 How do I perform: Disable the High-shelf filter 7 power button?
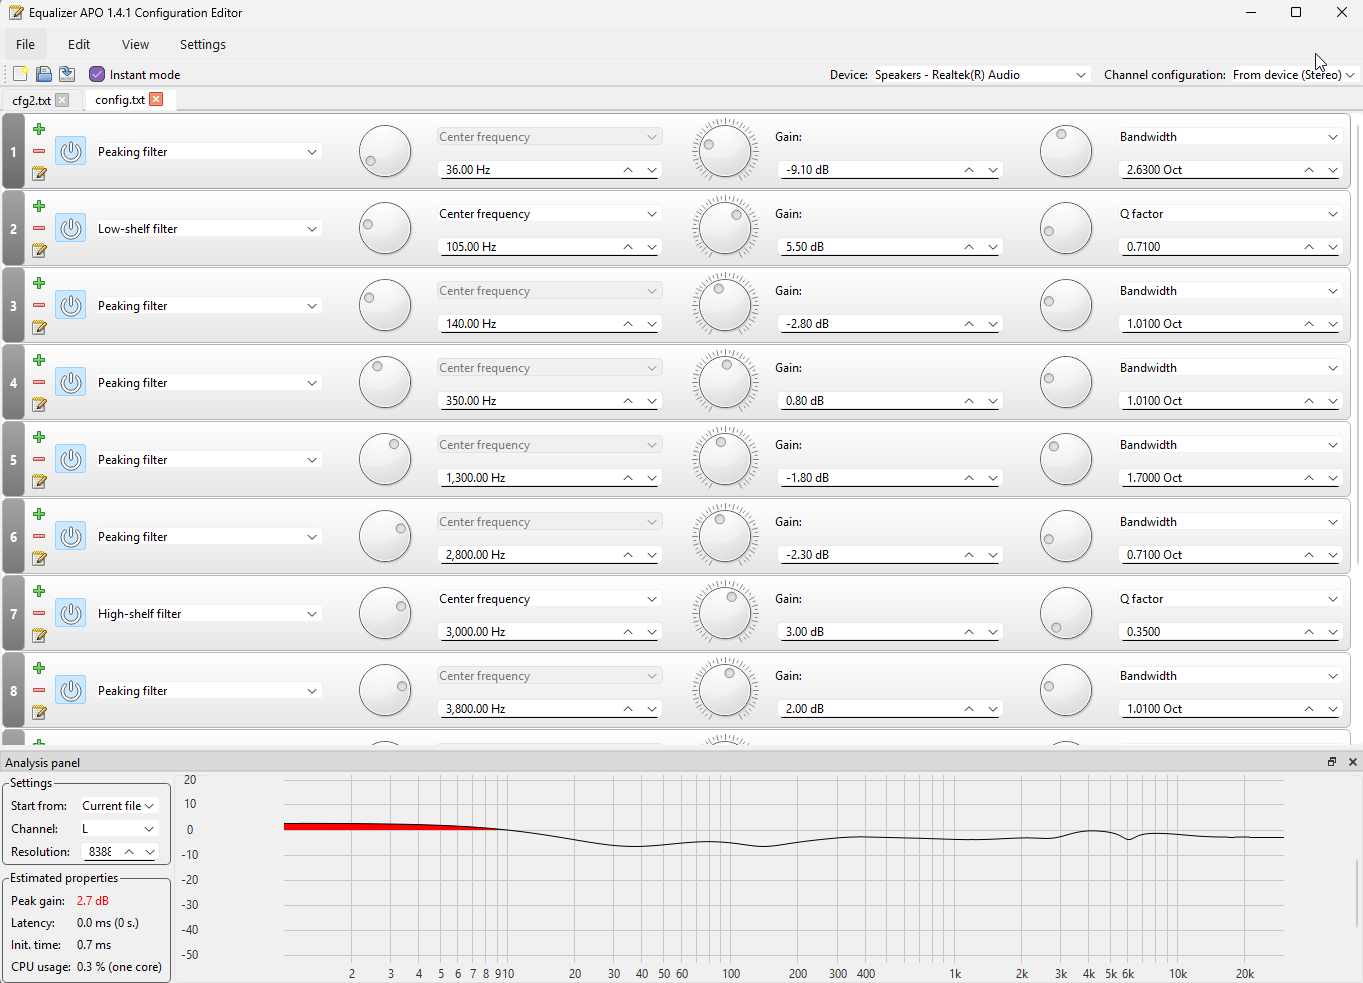point(70,614)
